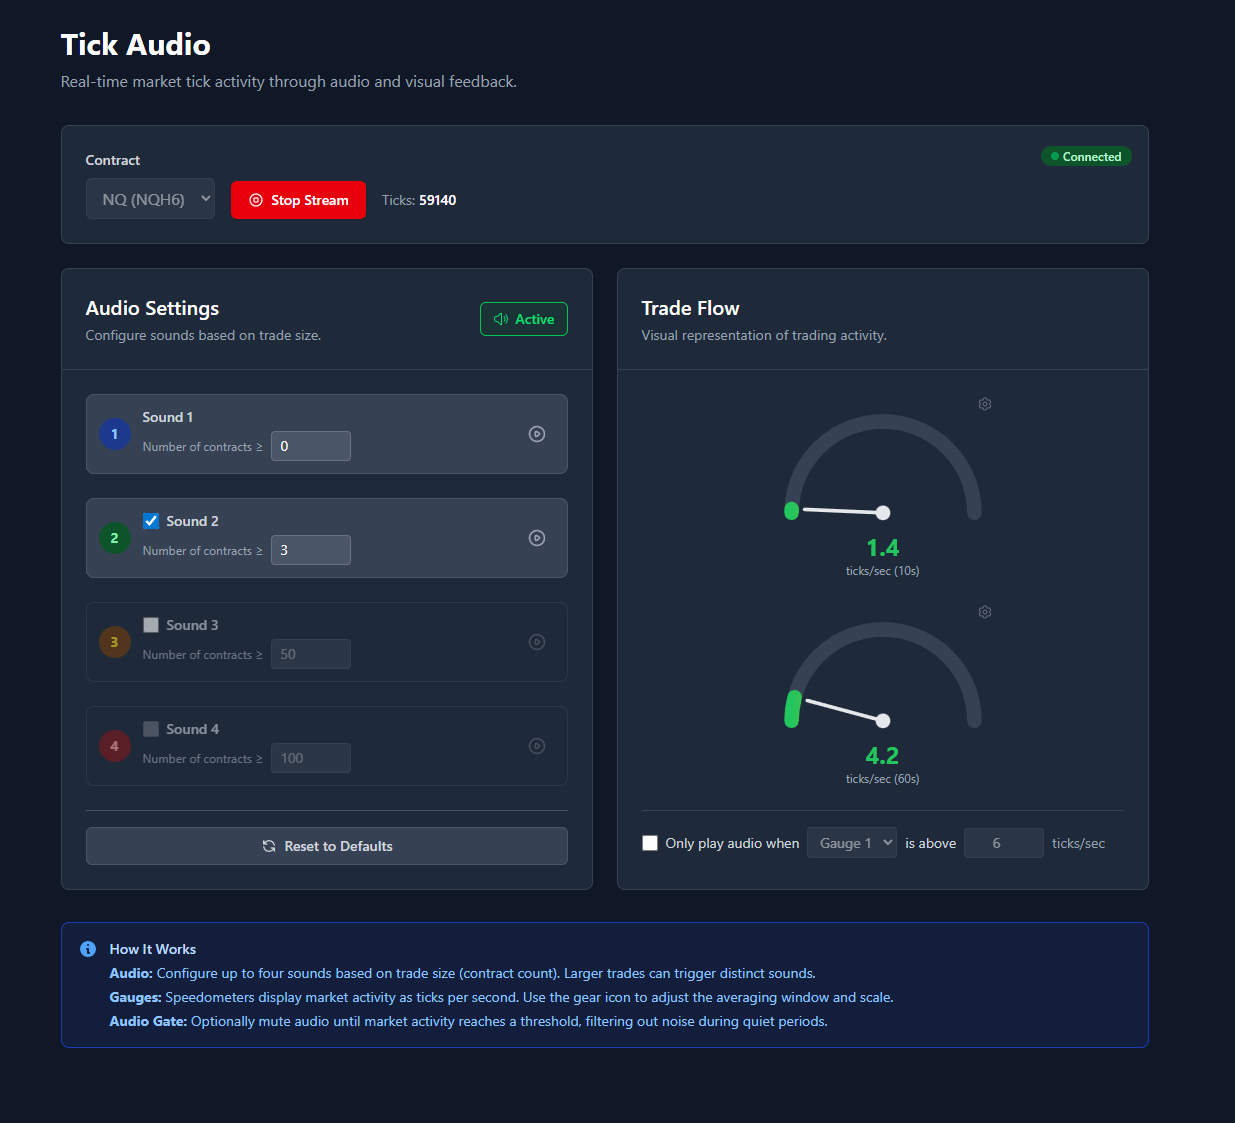Click the speaker icon on the Active indicator

(x=502, y=318)
